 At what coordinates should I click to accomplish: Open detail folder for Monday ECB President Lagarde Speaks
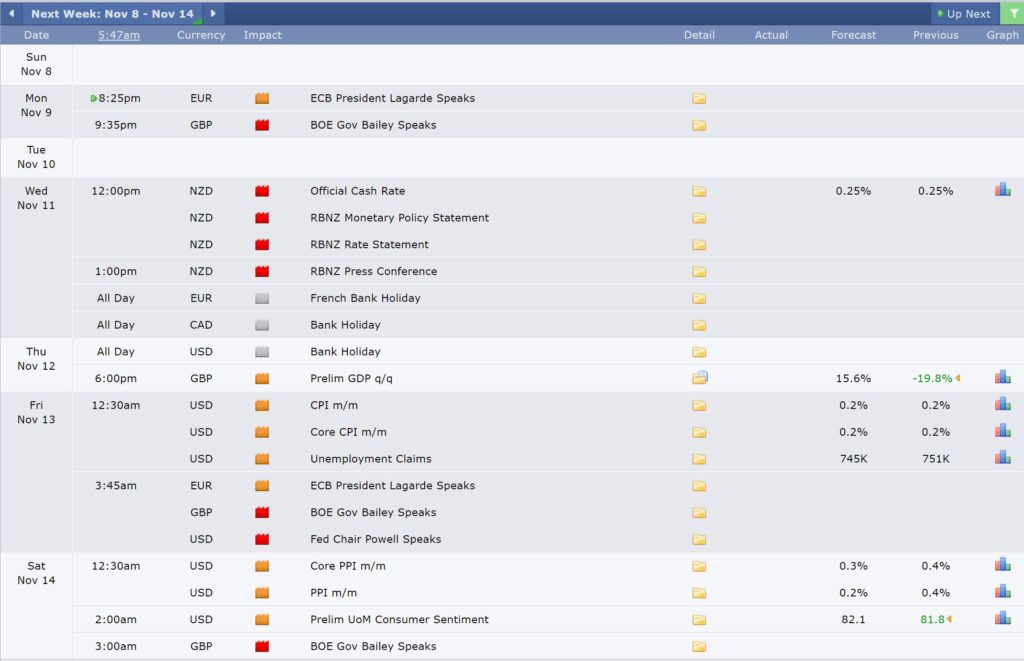(x=699, y=99)
